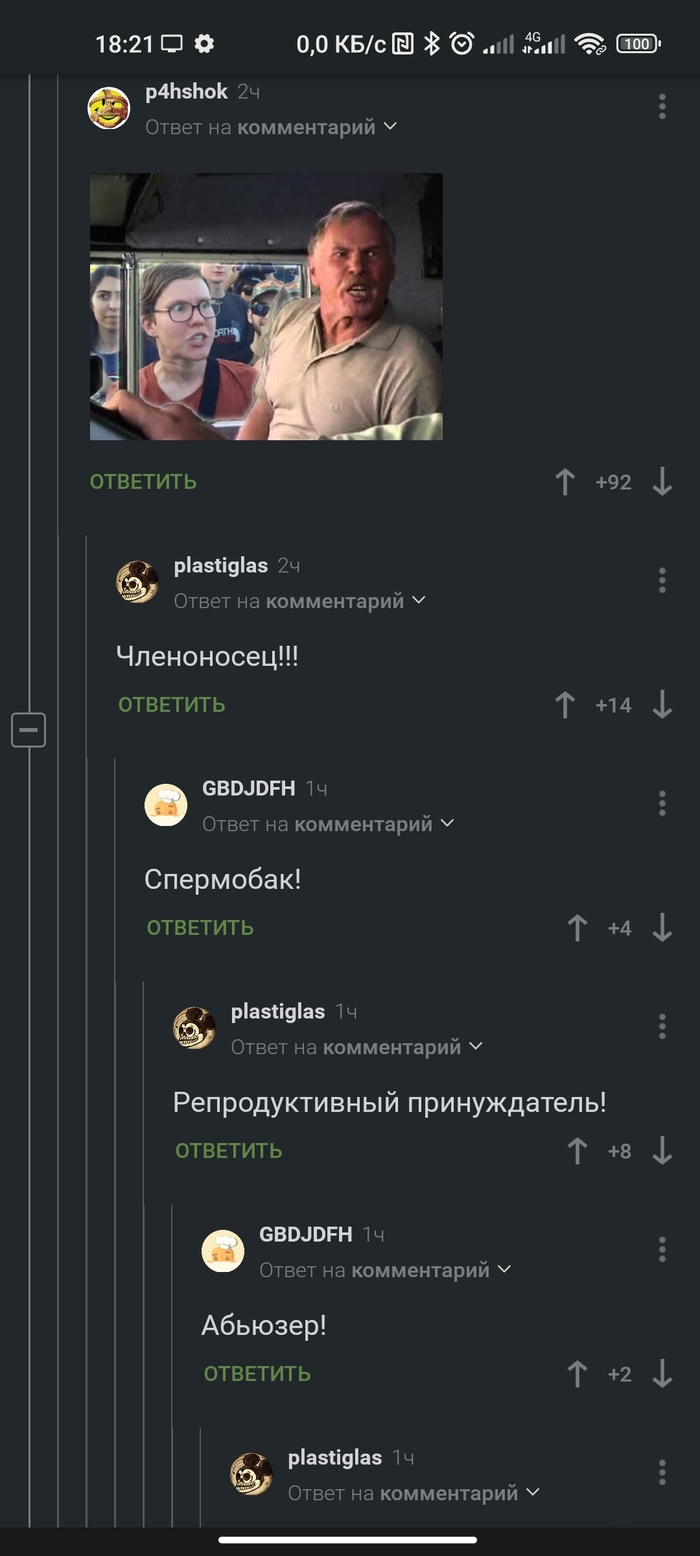
Task: Downvote the 'Абьюзер!' comment
Action: (662, 1374)
